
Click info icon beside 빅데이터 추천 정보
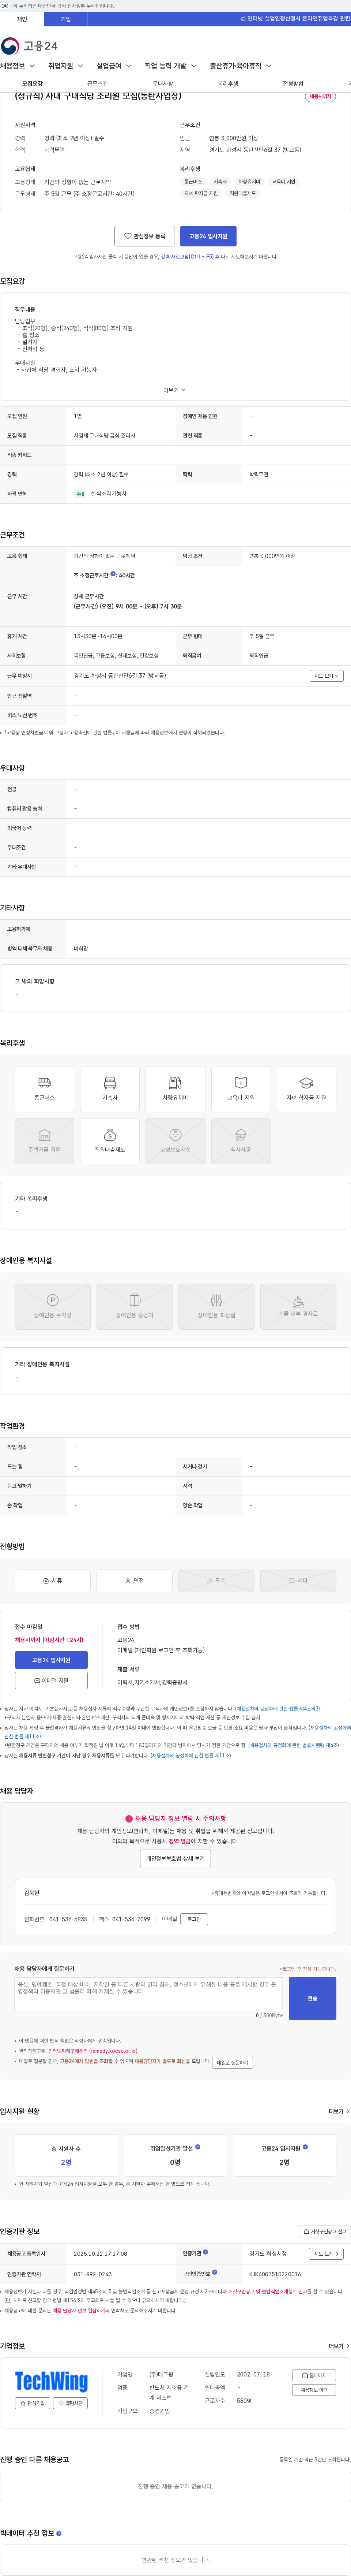click(x=59, y=2533)
